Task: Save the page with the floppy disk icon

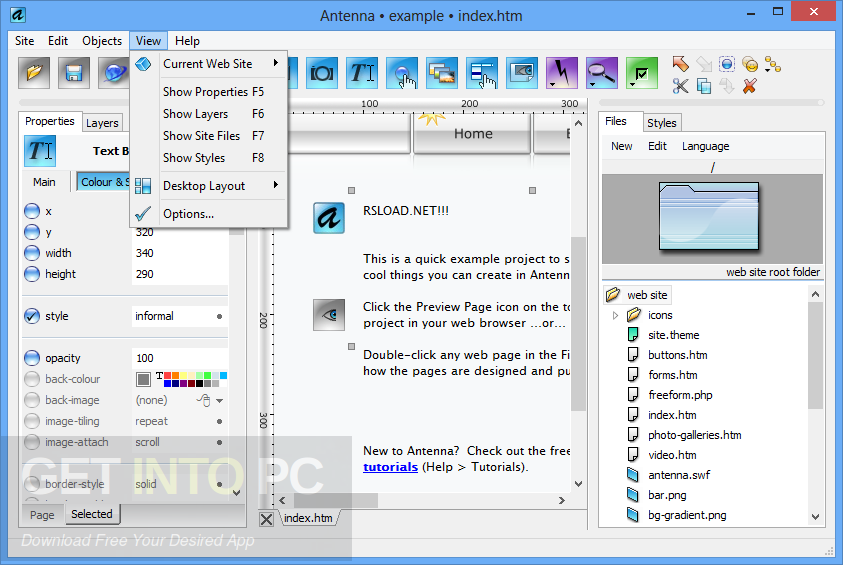Action: [74, 73]
